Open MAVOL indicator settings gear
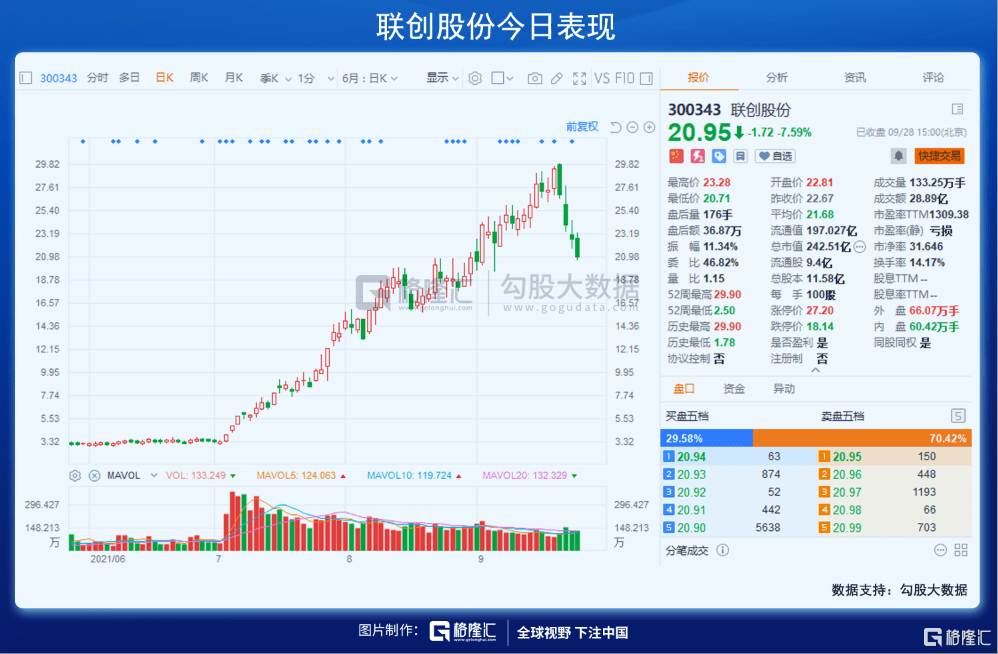 [75, 475]
